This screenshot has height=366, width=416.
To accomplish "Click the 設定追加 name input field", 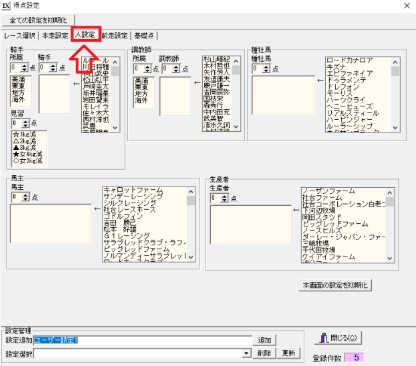I will coord(143,340).
